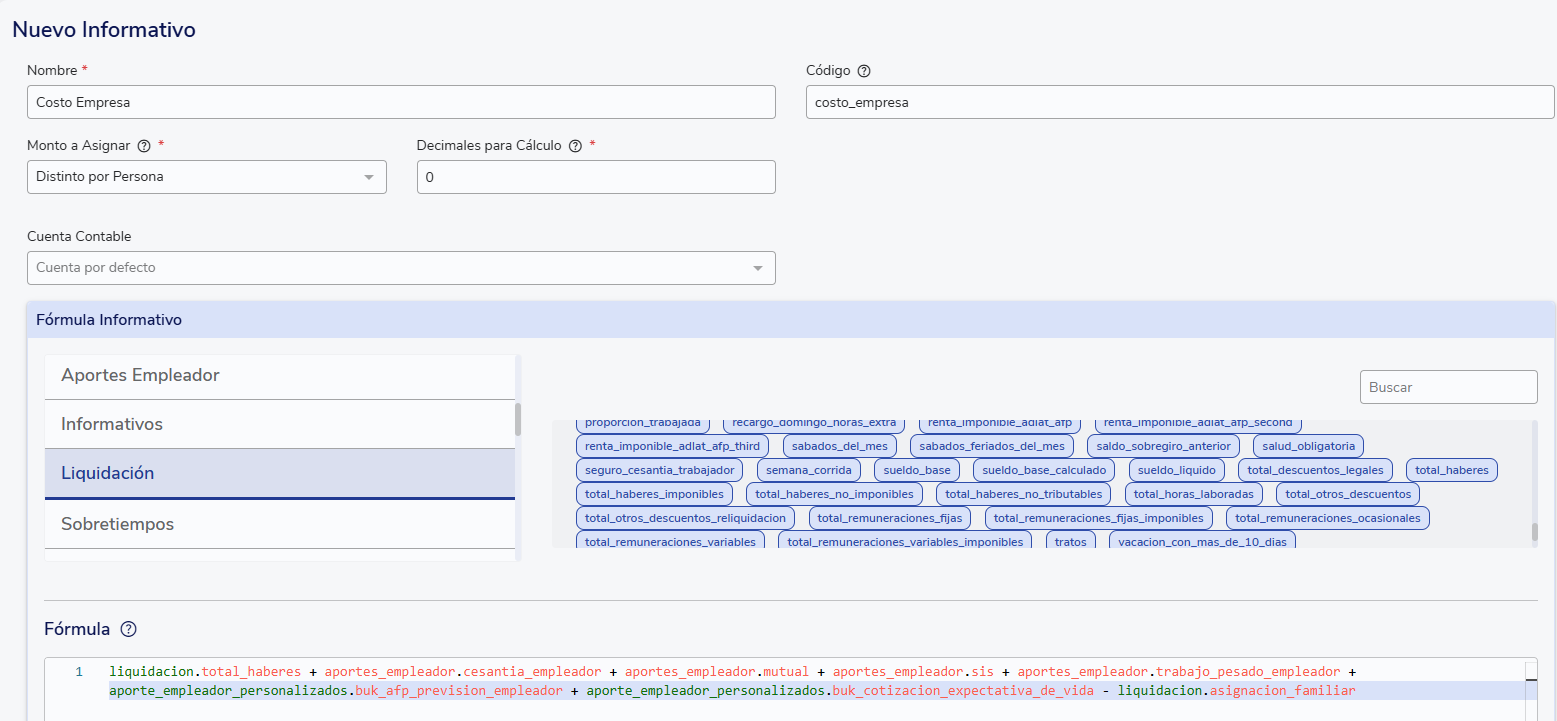
Task: Insert the sabados_del_mes variable
Action: pos(839,446)
